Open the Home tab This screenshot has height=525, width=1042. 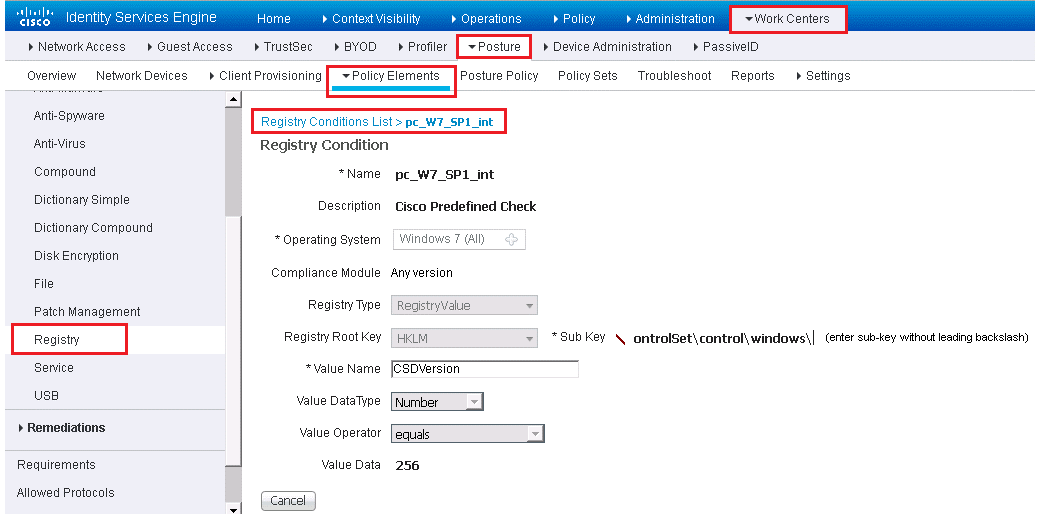pos(274,19)
